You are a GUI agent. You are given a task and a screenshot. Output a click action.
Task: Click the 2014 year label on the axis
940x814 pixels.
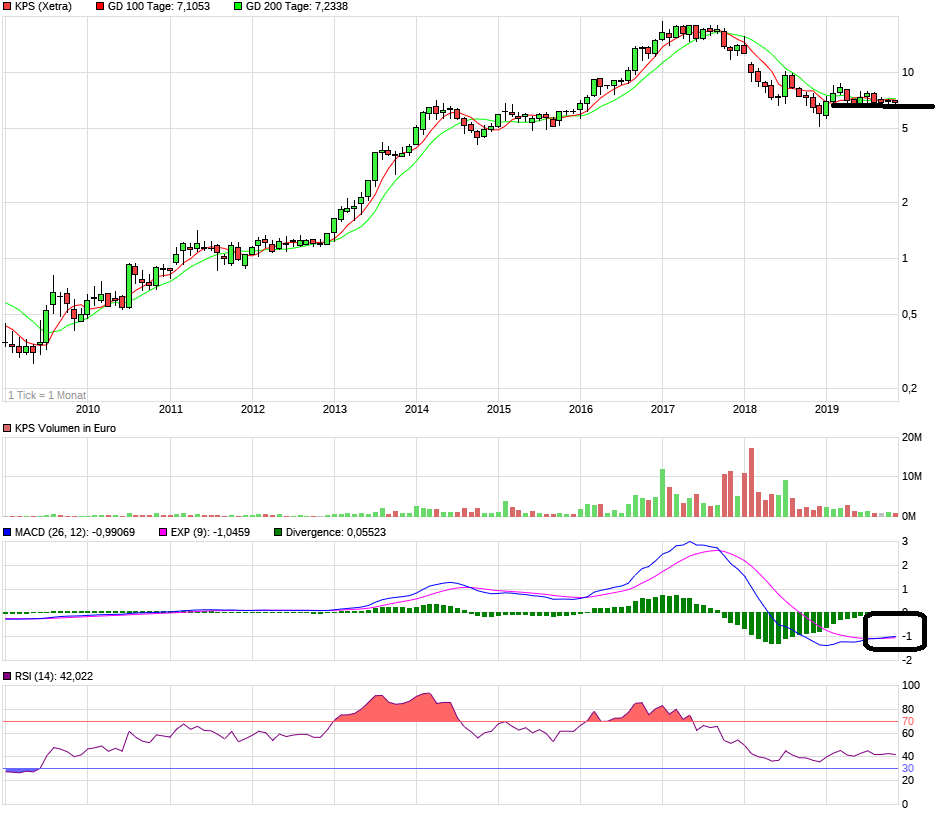(417, 409)
